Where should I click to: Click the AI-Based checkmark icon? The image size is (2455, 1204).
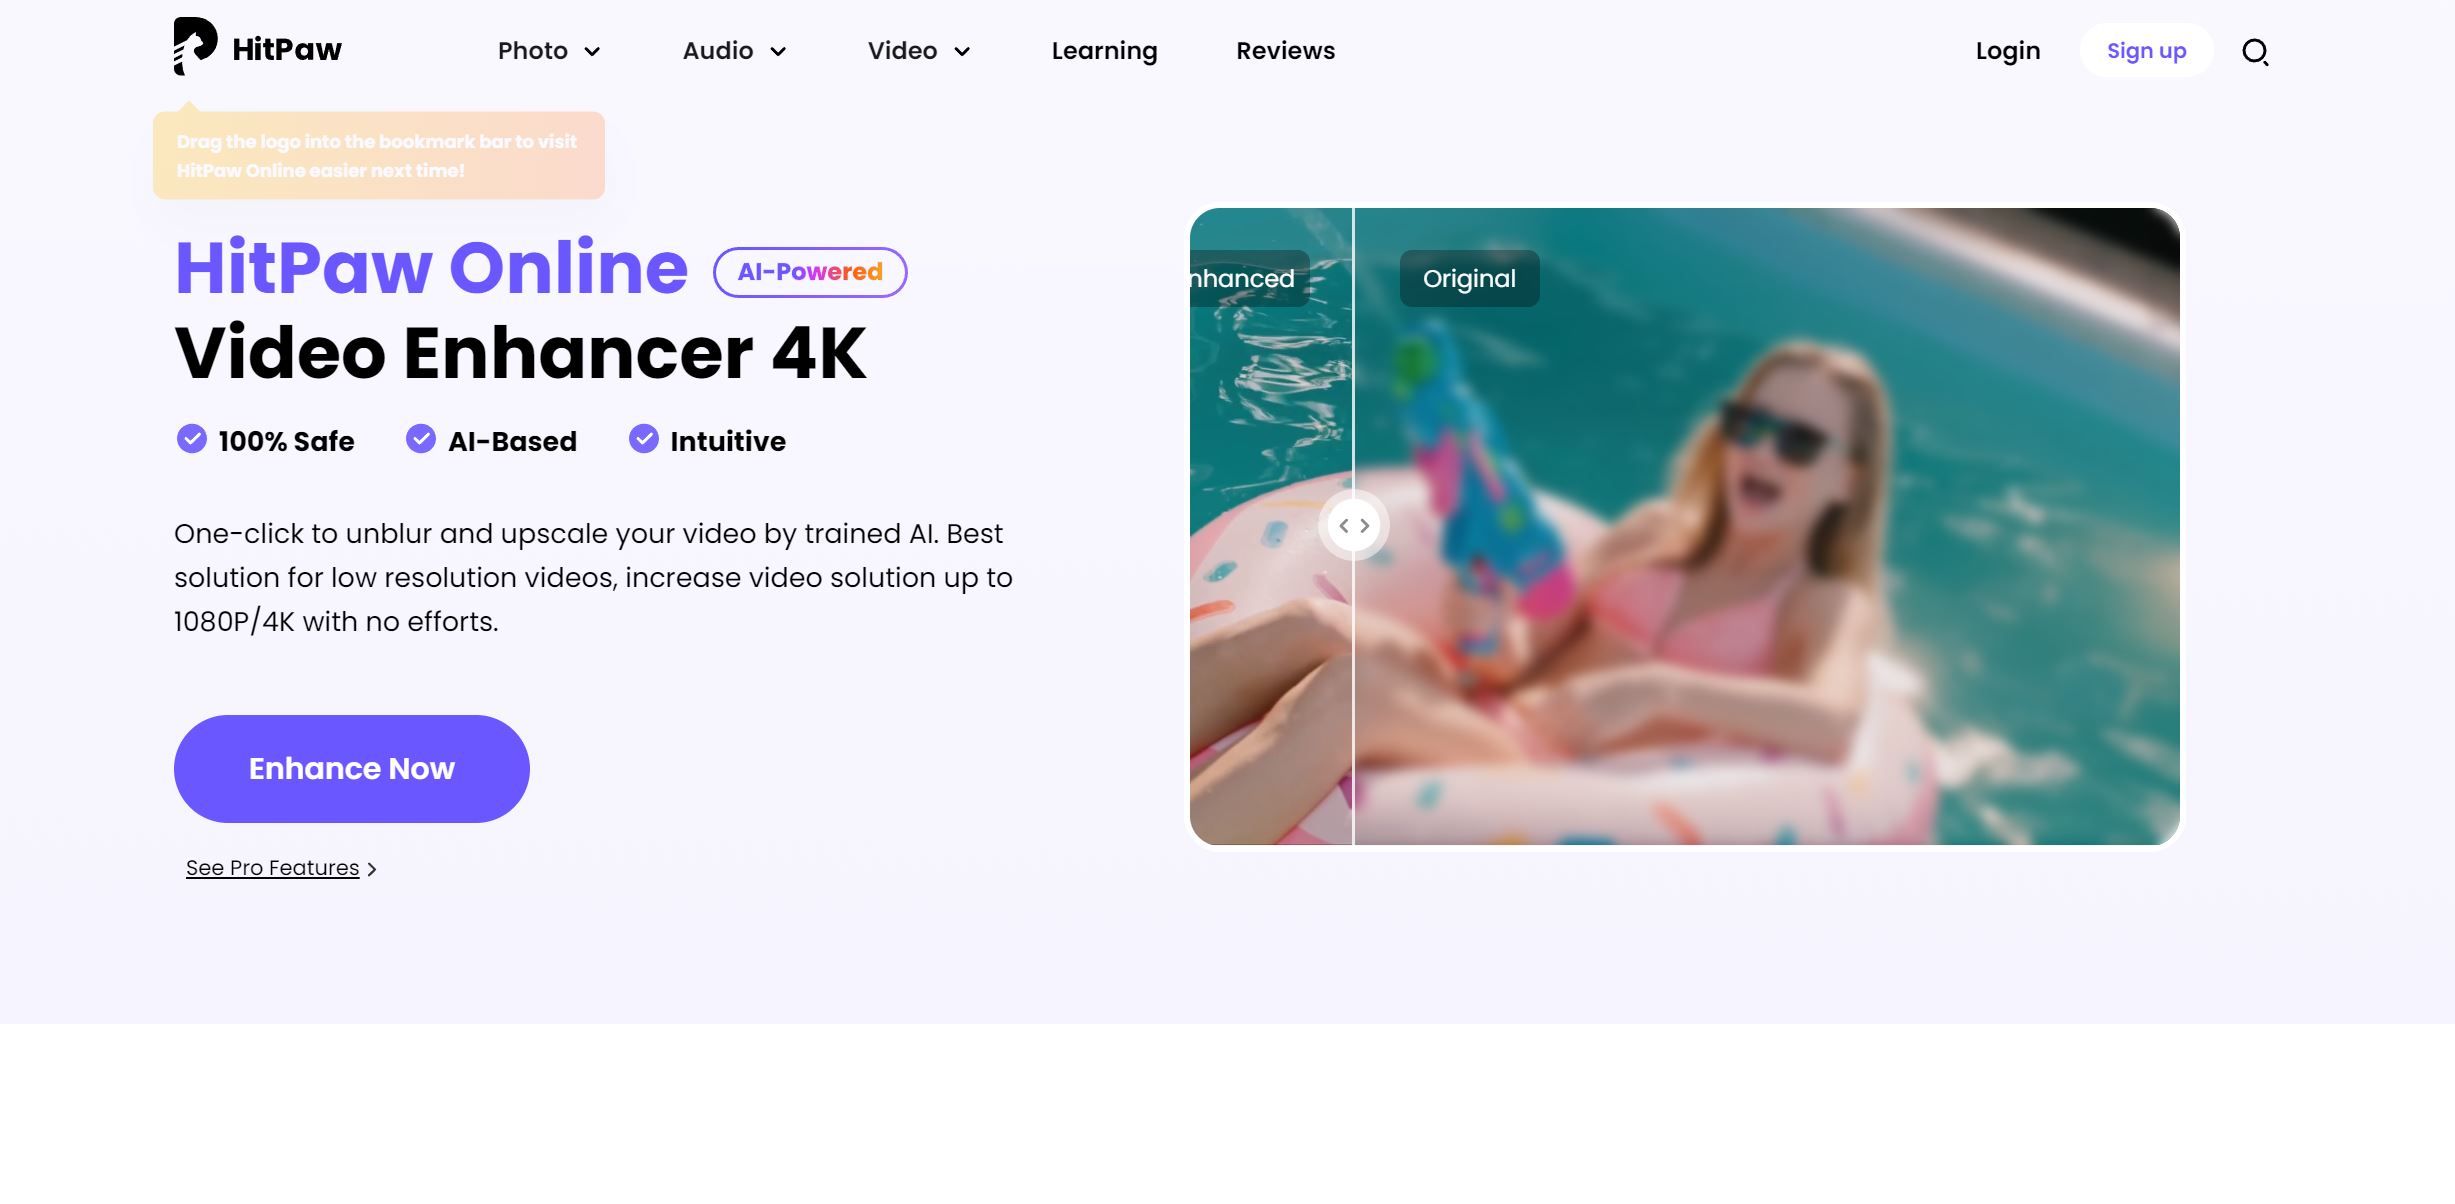(421, 440)
